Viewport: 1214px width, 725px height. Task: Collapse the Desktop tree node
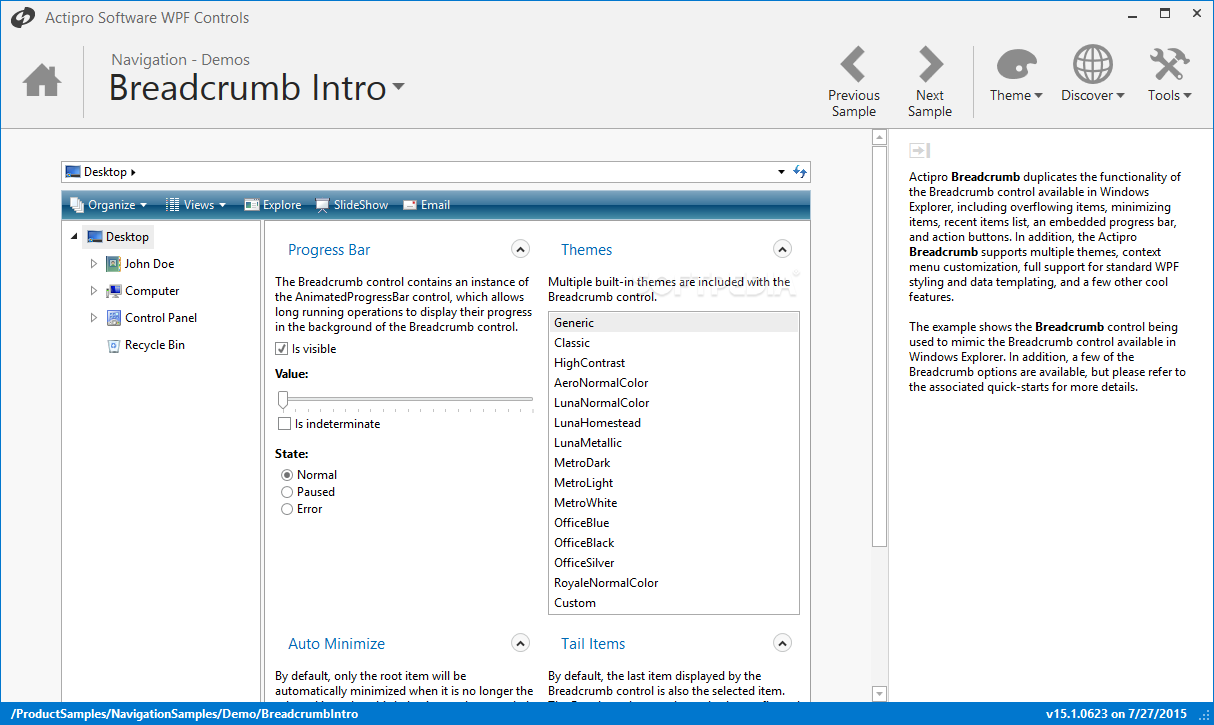[74, 237]
